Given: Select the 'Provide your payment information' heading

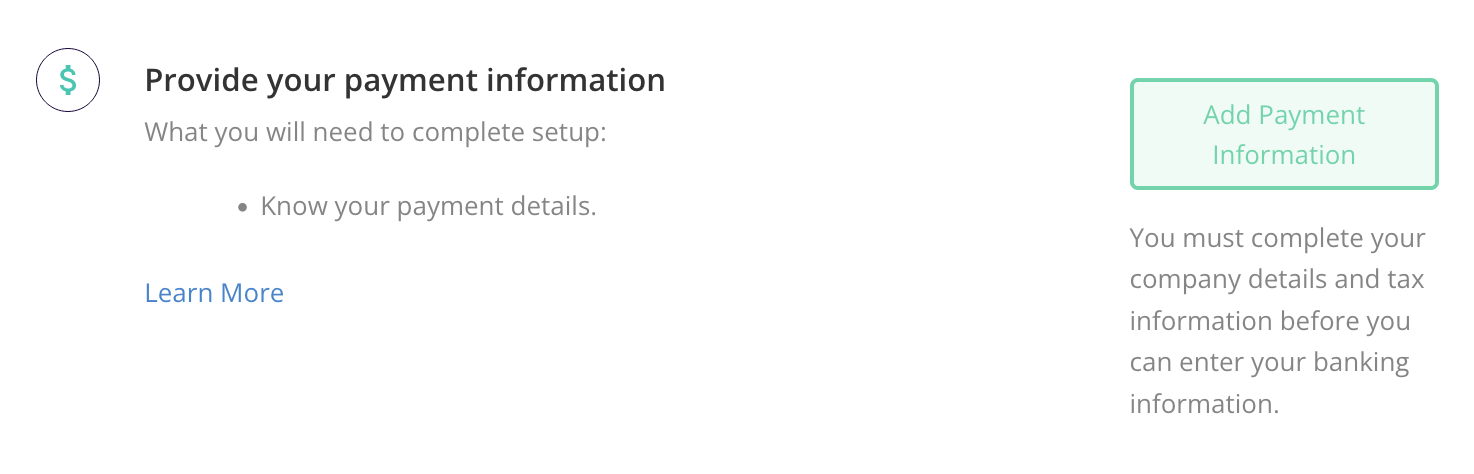Looking at the screenshot, I should point(405,81).
